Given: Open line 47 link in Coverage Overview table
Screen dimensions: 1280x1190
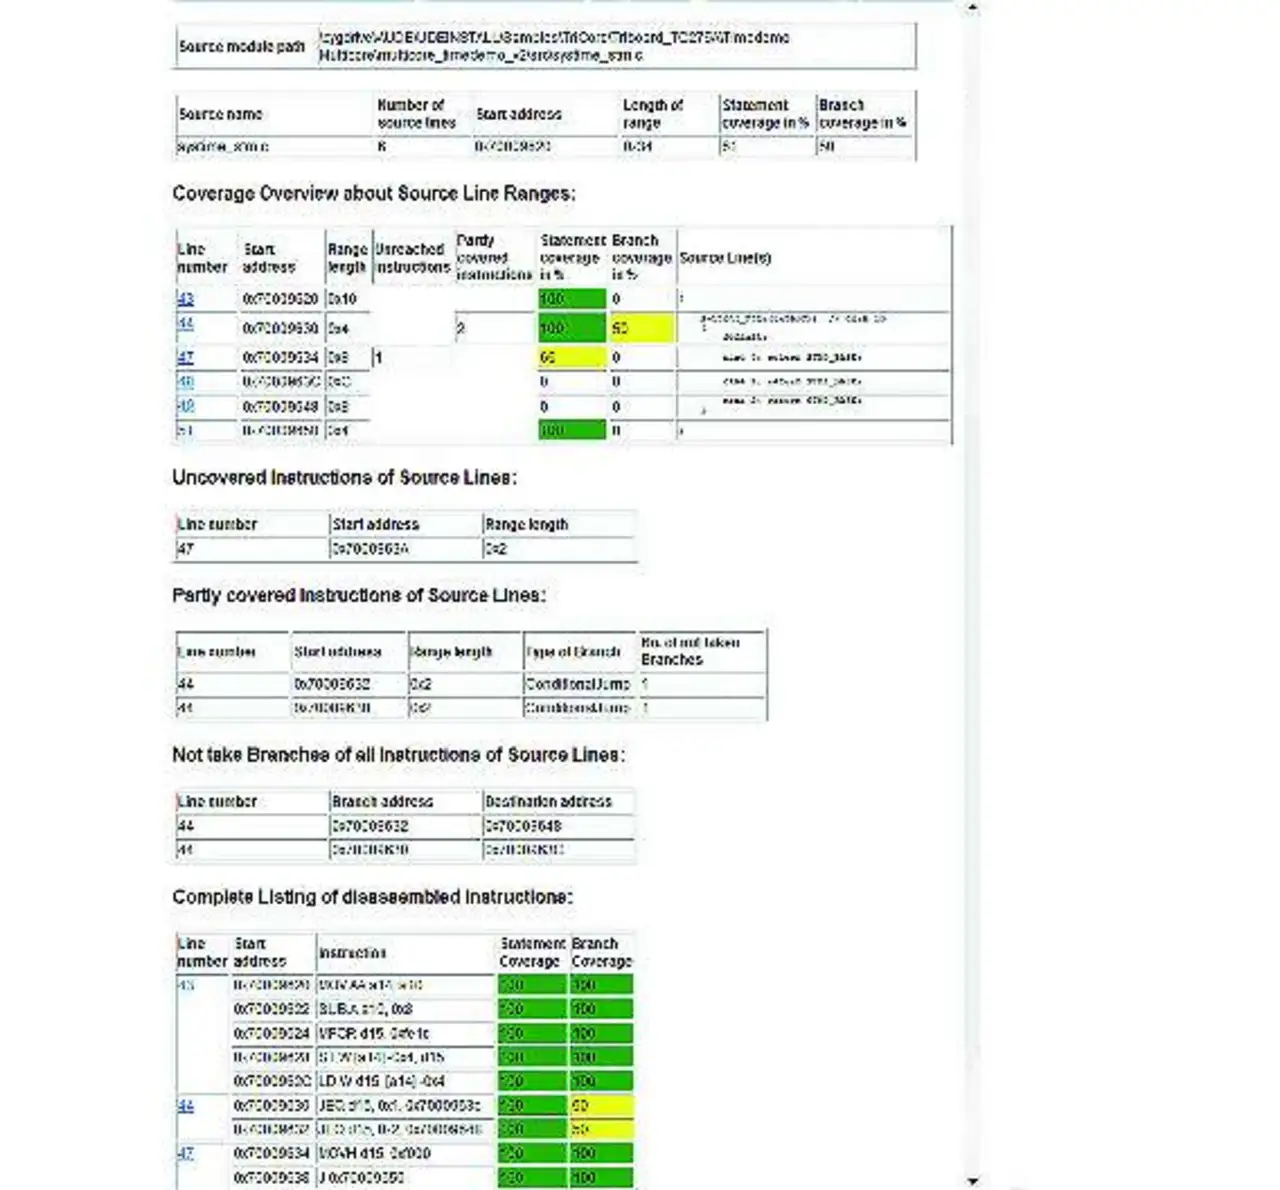Looking at the screenshot, I should coord(185,357).
